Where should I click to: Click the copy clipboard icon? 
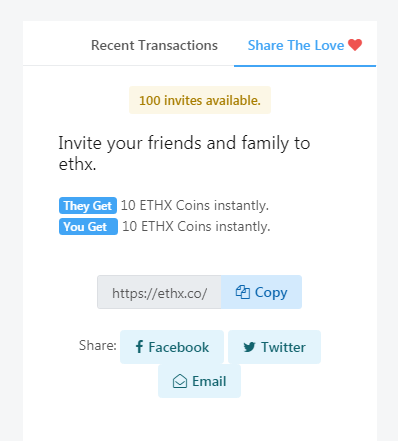243,292
